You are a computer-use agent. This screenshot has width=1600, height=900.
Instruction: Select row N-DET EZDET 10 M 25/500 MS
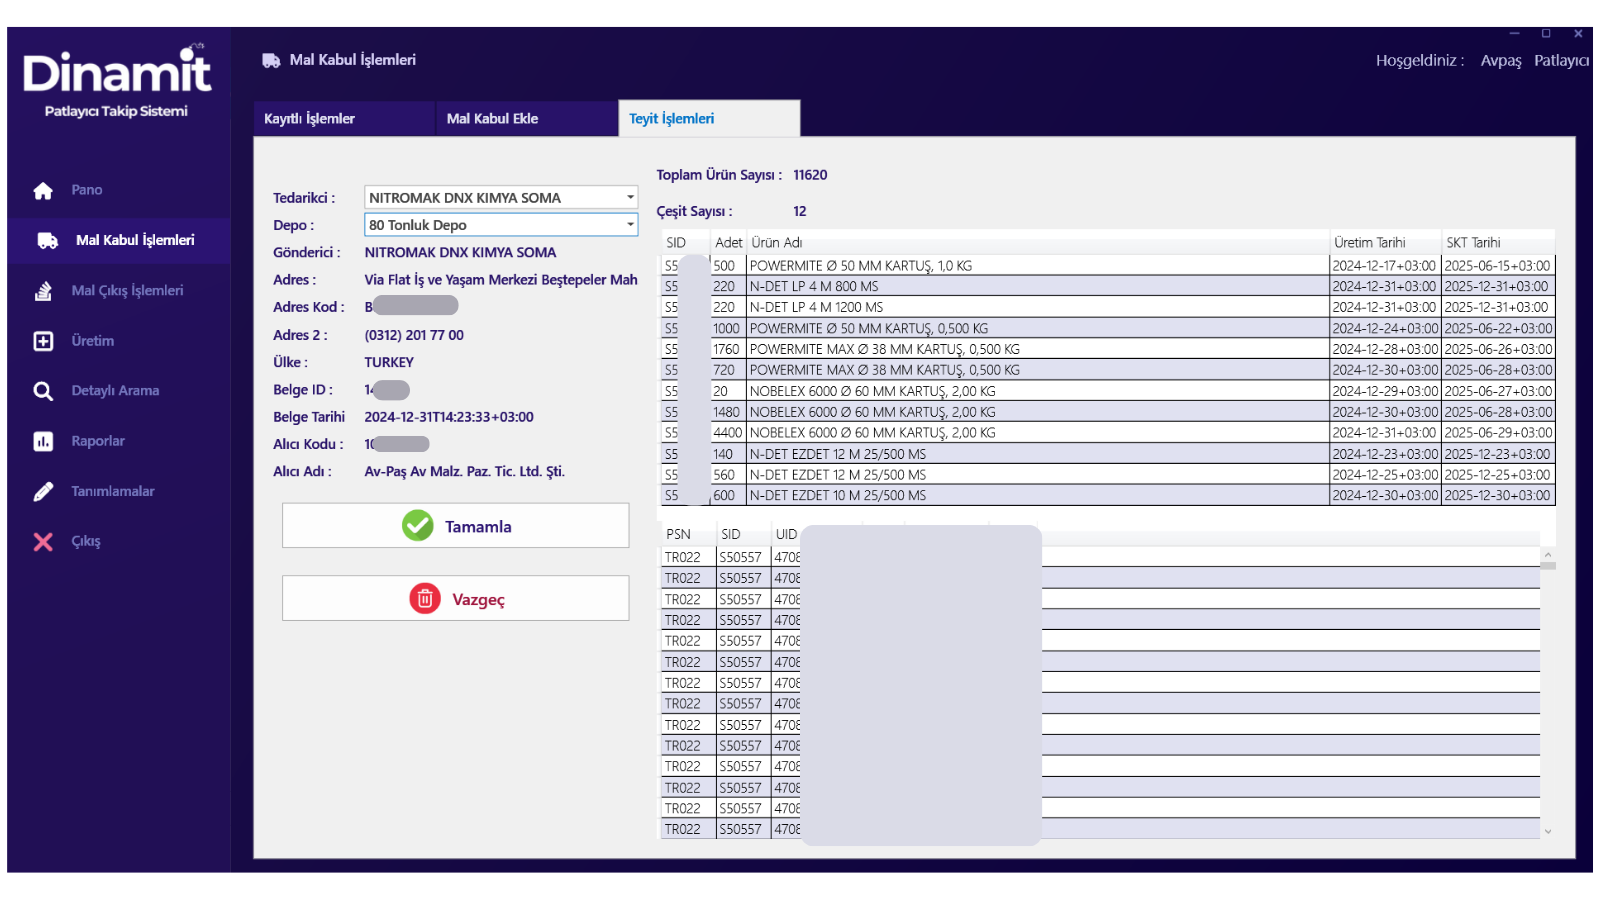pos(1108,495)
